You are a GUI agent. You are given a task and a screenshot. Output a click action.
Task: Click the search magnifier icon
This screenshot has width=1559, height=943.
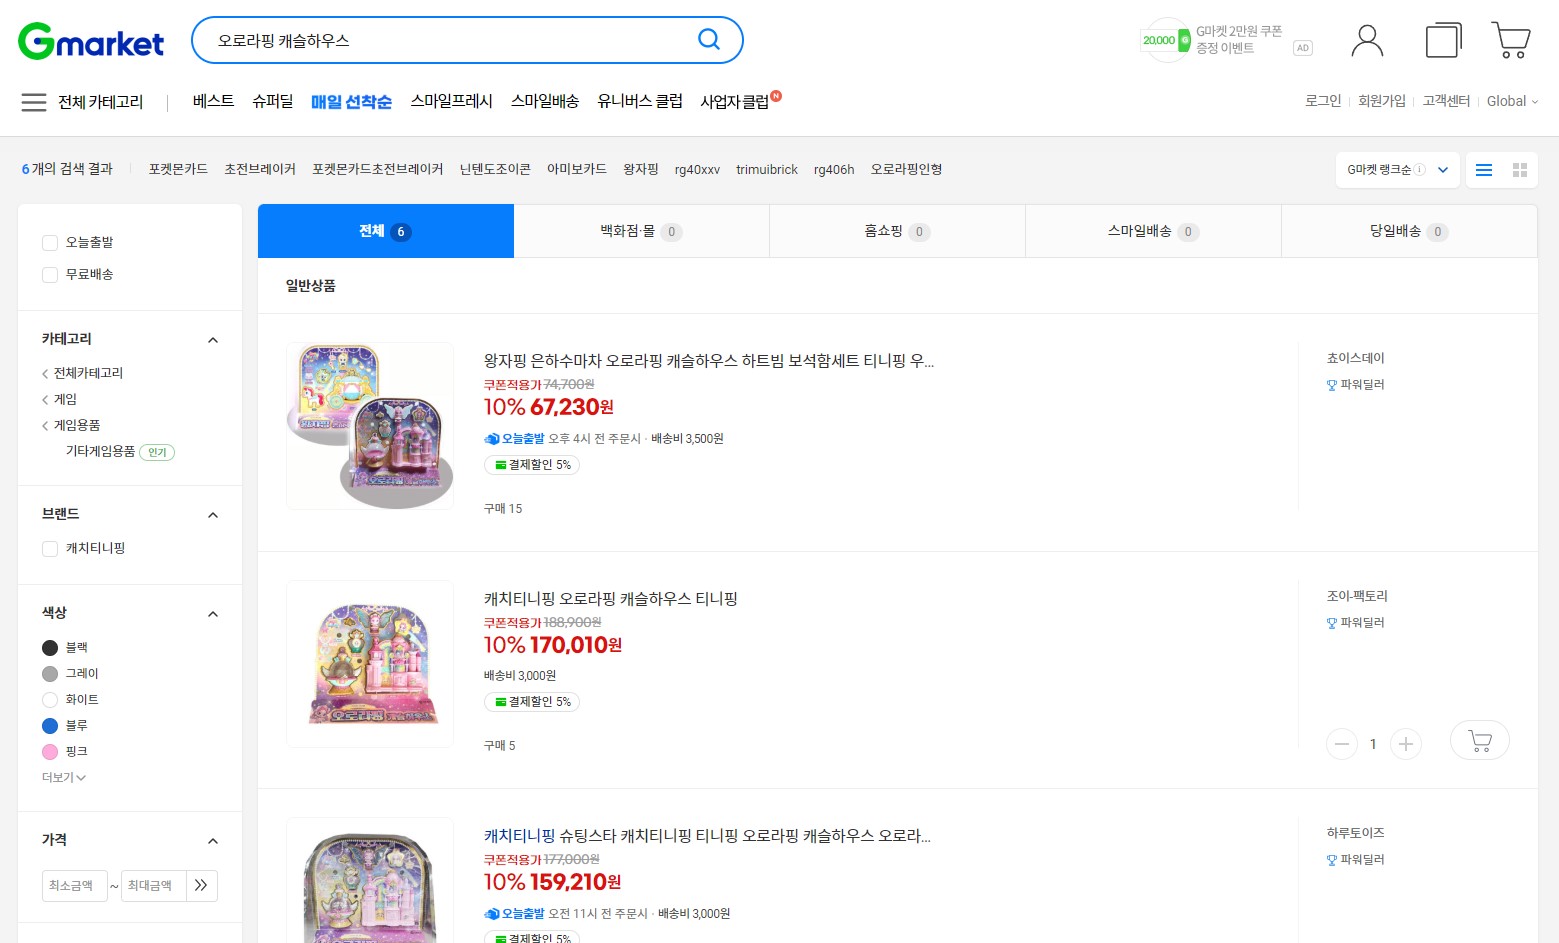(x=709, y=40)
